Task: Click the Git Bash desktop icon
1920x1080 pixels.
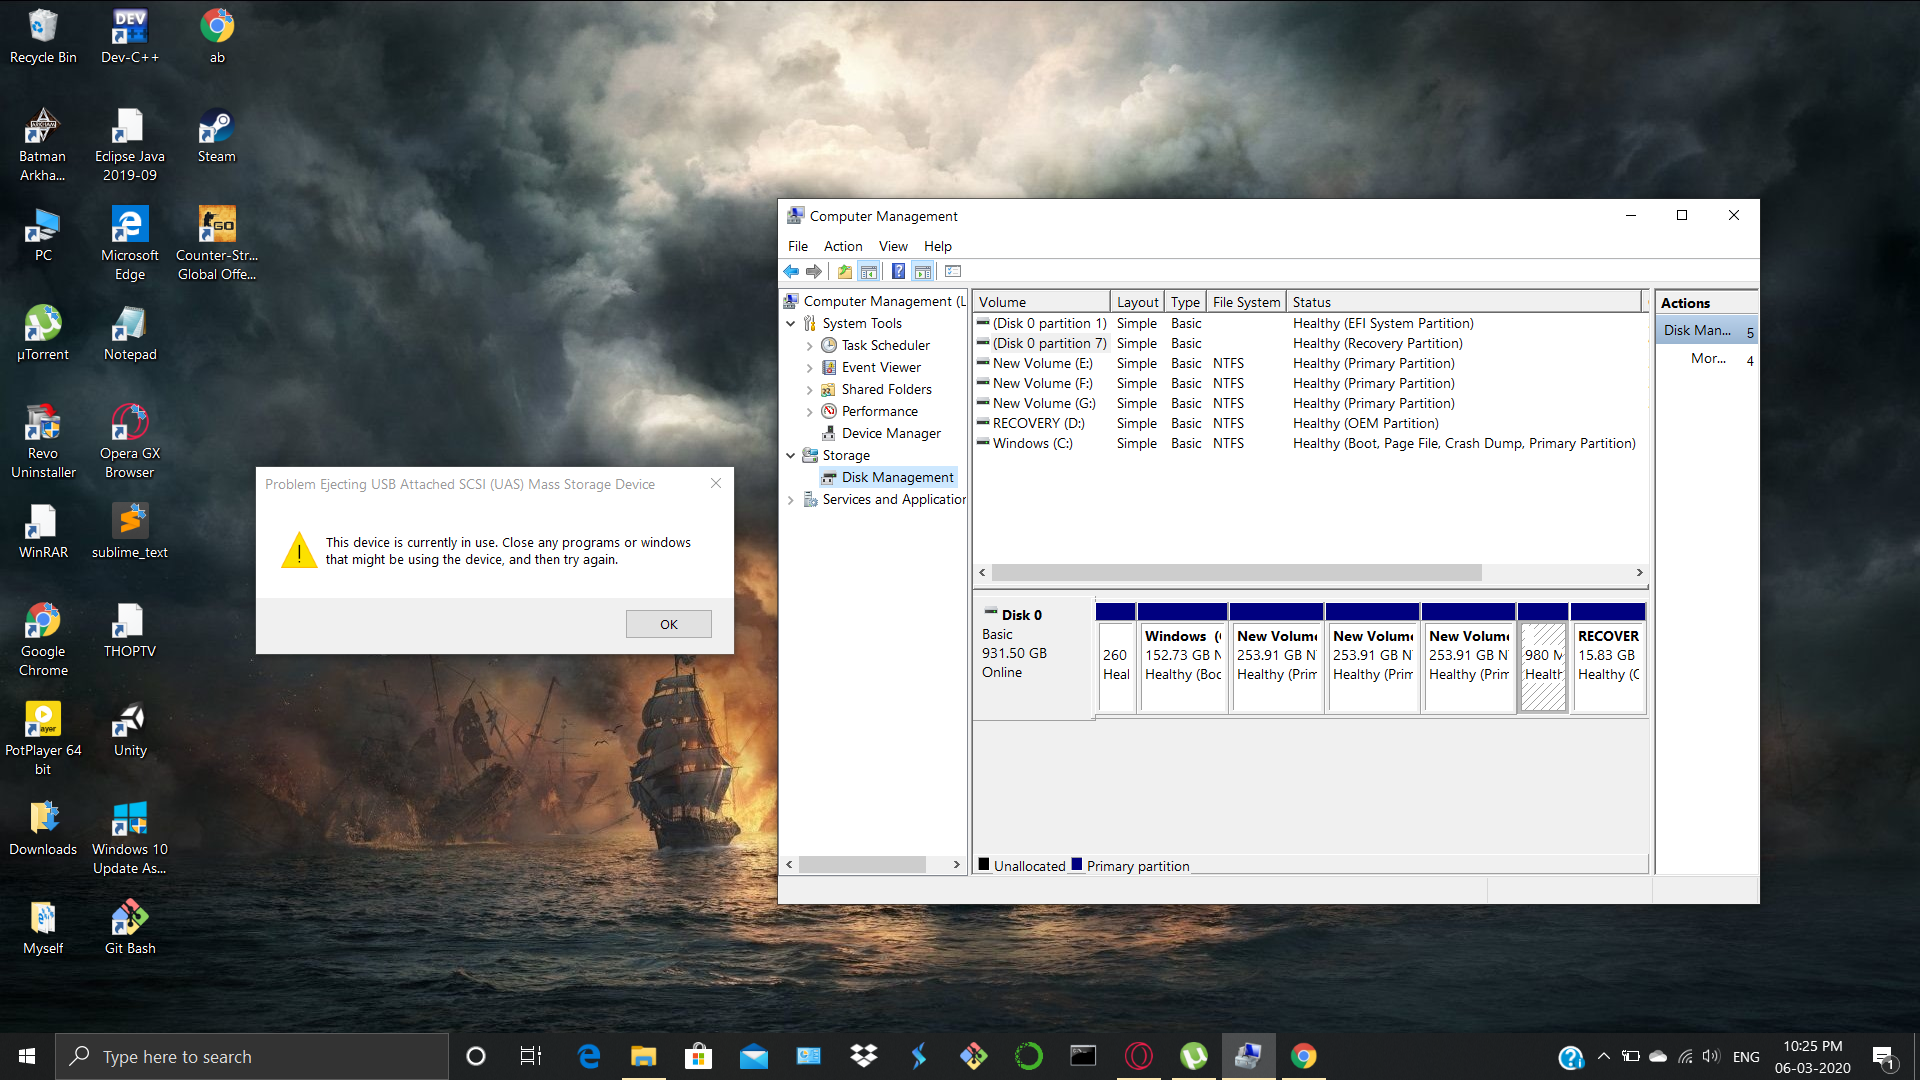Action: tap(128, 923)
